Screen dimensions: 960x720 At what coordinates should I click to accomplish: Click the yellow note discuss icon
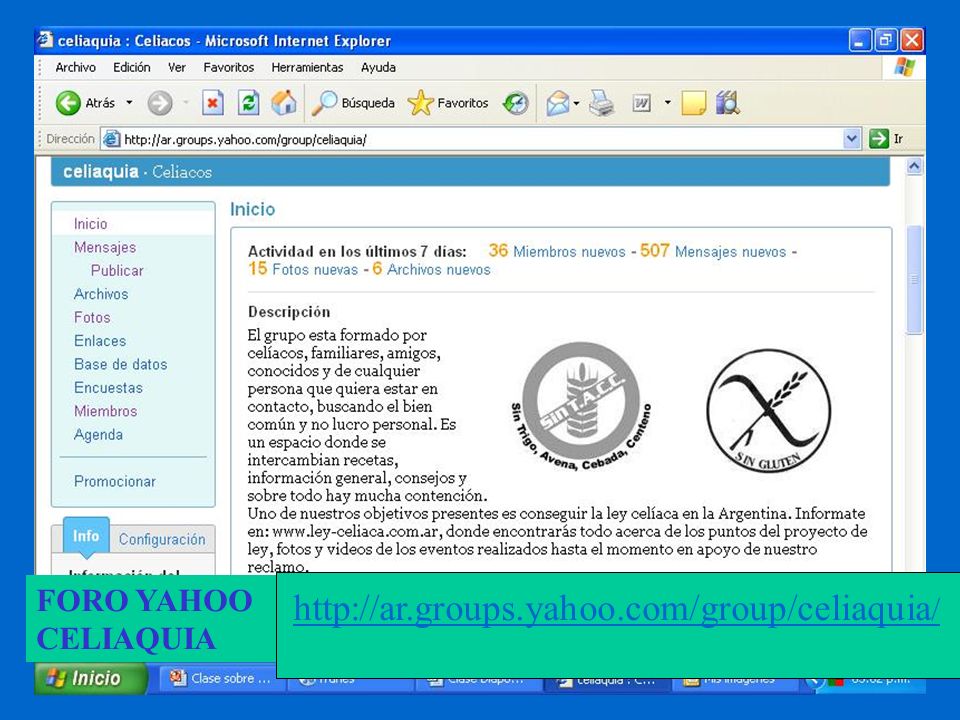[x=693, y=103]
